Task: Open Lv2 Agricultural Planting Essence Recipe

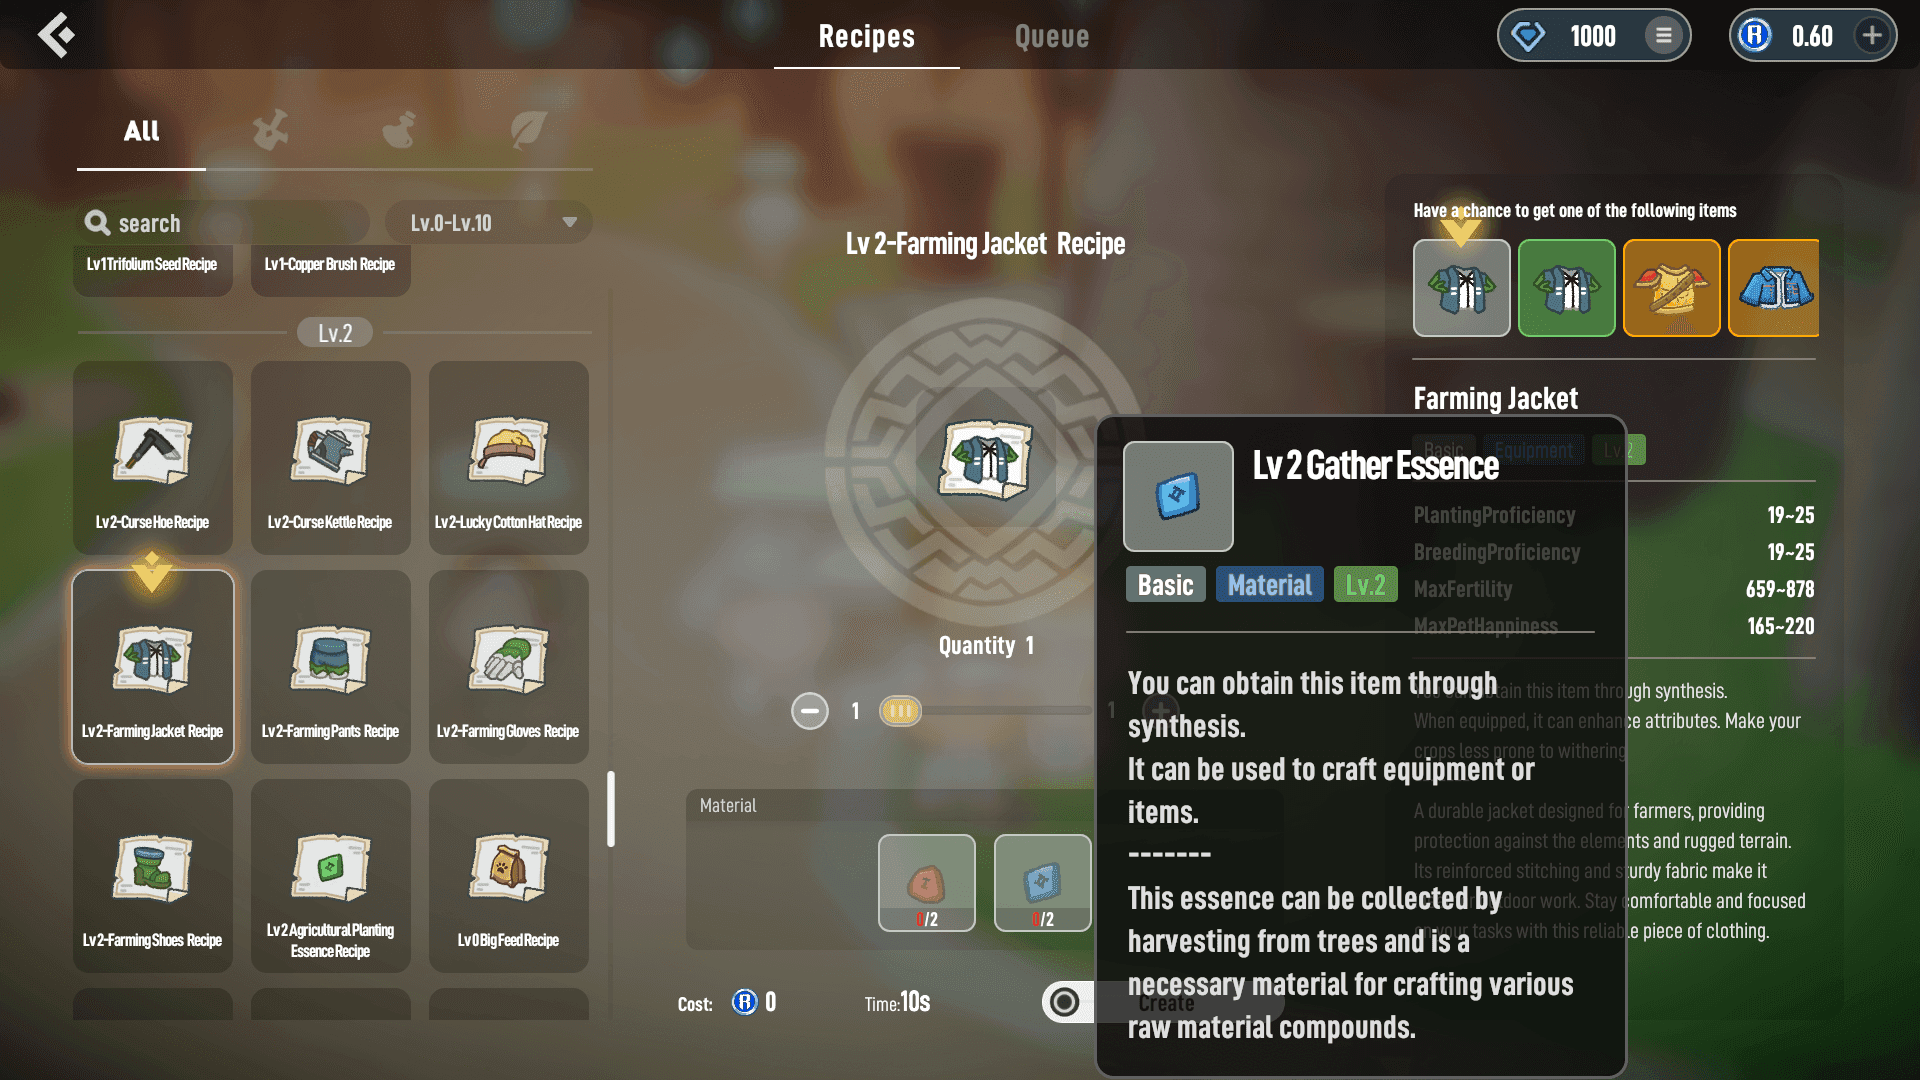Action: point(331,875)
